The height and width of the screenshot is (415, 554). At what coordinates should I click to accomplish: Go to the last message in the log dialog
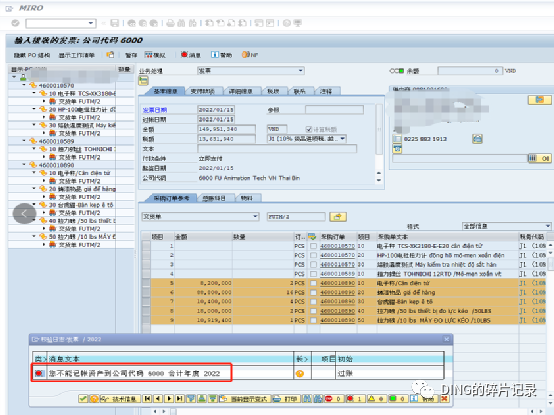point(180,398)
